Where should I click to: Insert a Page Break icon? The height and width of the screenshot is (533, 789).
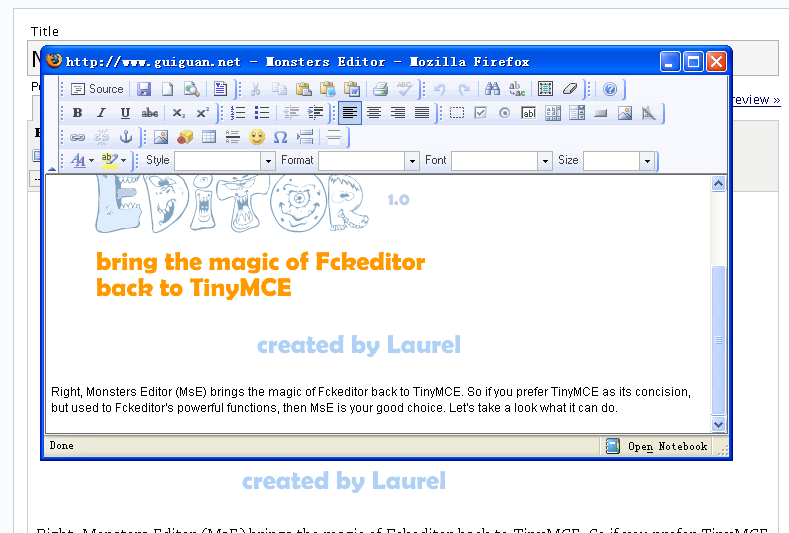[x=305, y=137]
